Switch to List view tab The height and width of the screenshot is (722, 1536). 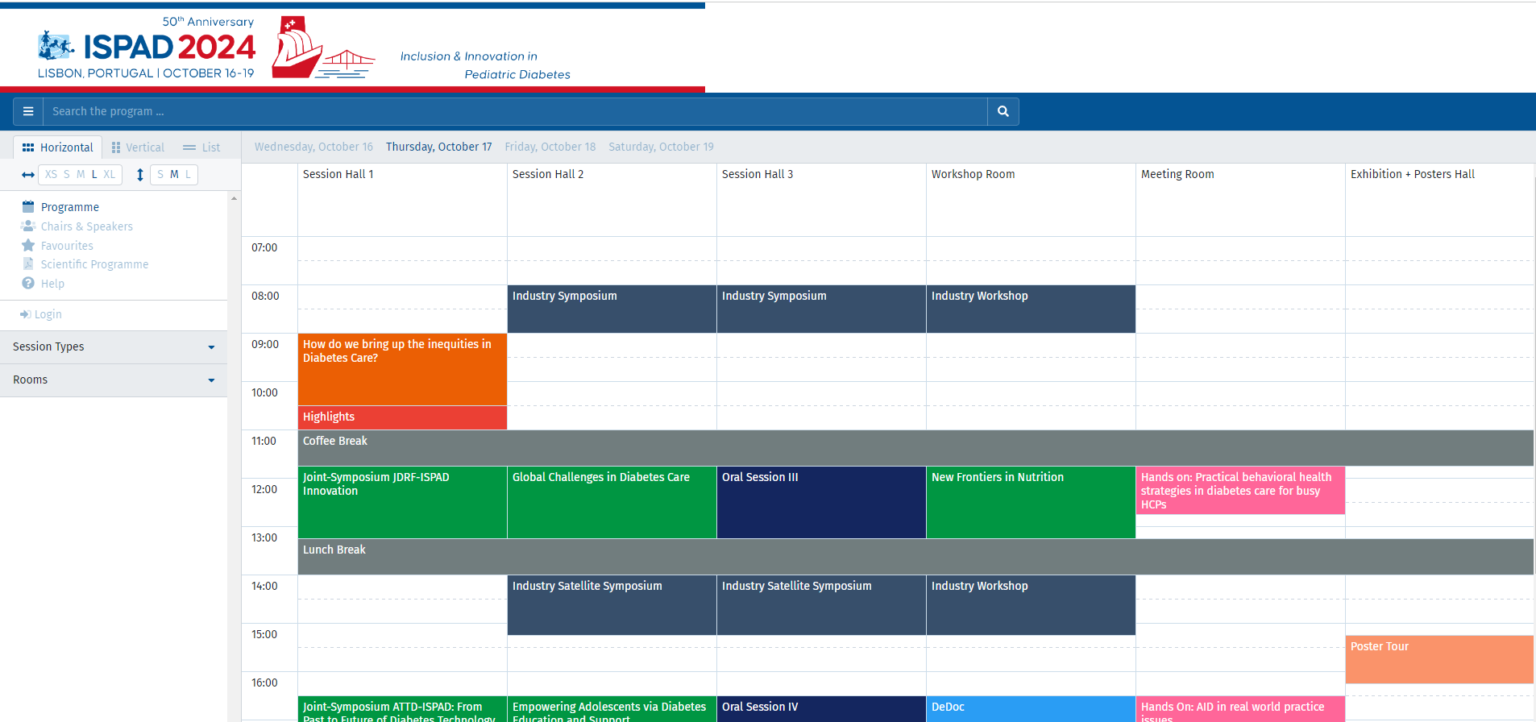click(201, 148)
